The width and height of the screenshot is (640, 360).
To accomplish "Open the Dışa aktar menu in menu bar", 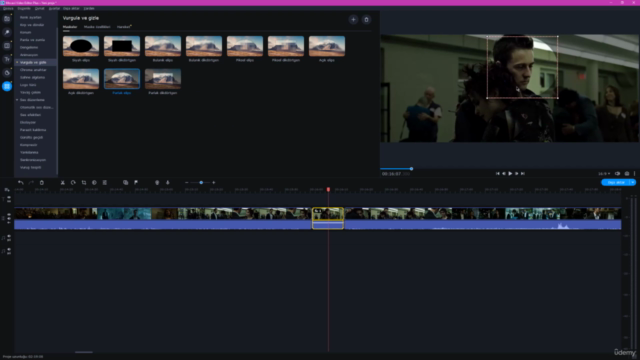I will (x=71, y=8).
